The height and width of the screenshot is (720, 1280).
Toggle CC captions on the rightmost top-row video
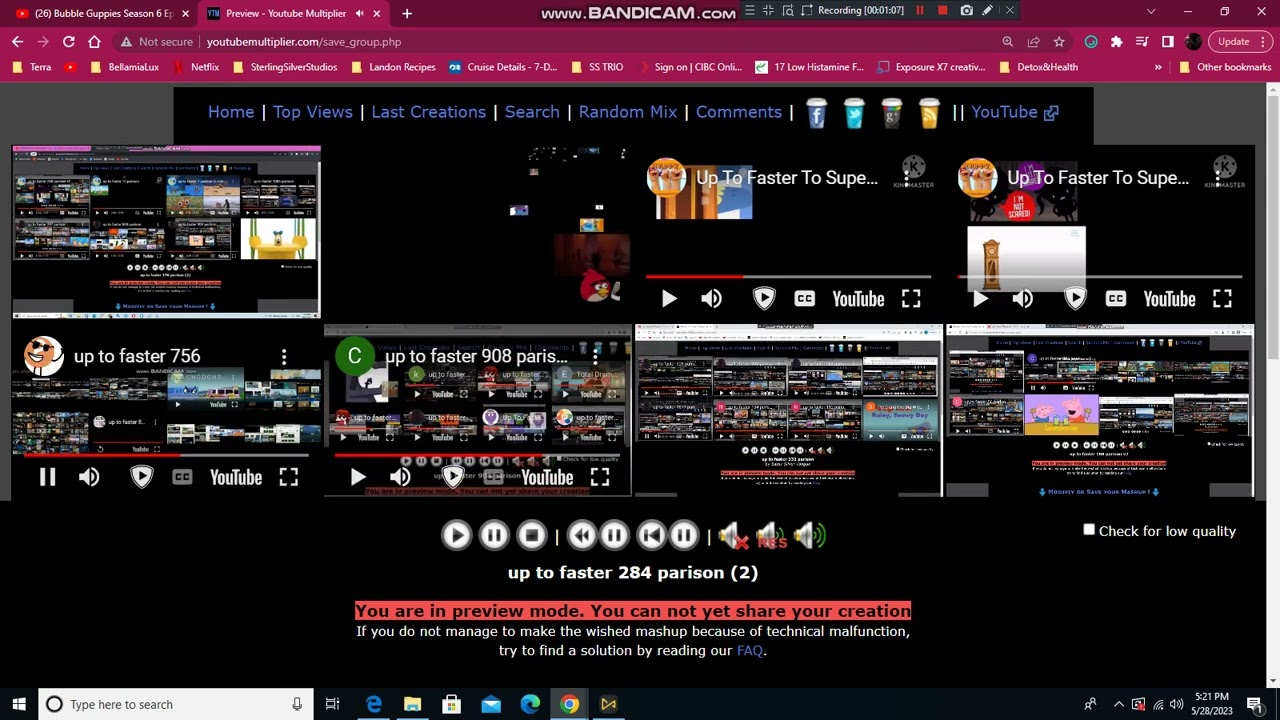tap(1115, 298)
